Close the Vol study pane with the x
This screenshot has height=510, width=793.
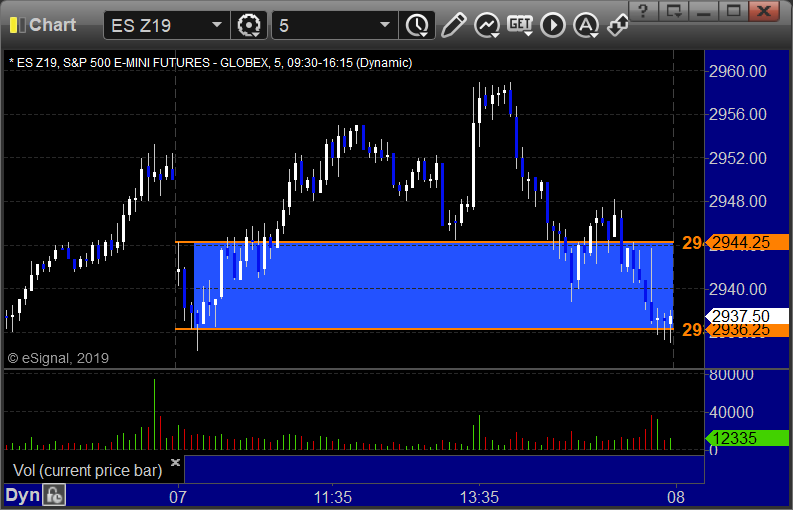175,462
